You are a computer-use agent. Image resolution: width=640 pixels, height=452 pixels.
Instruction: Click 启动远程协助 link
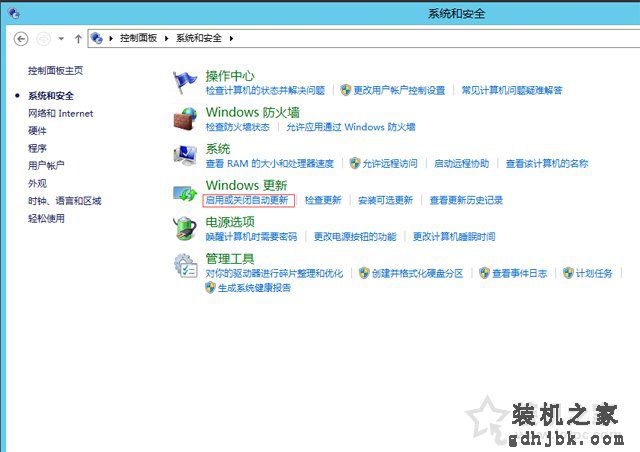(461, 164)
